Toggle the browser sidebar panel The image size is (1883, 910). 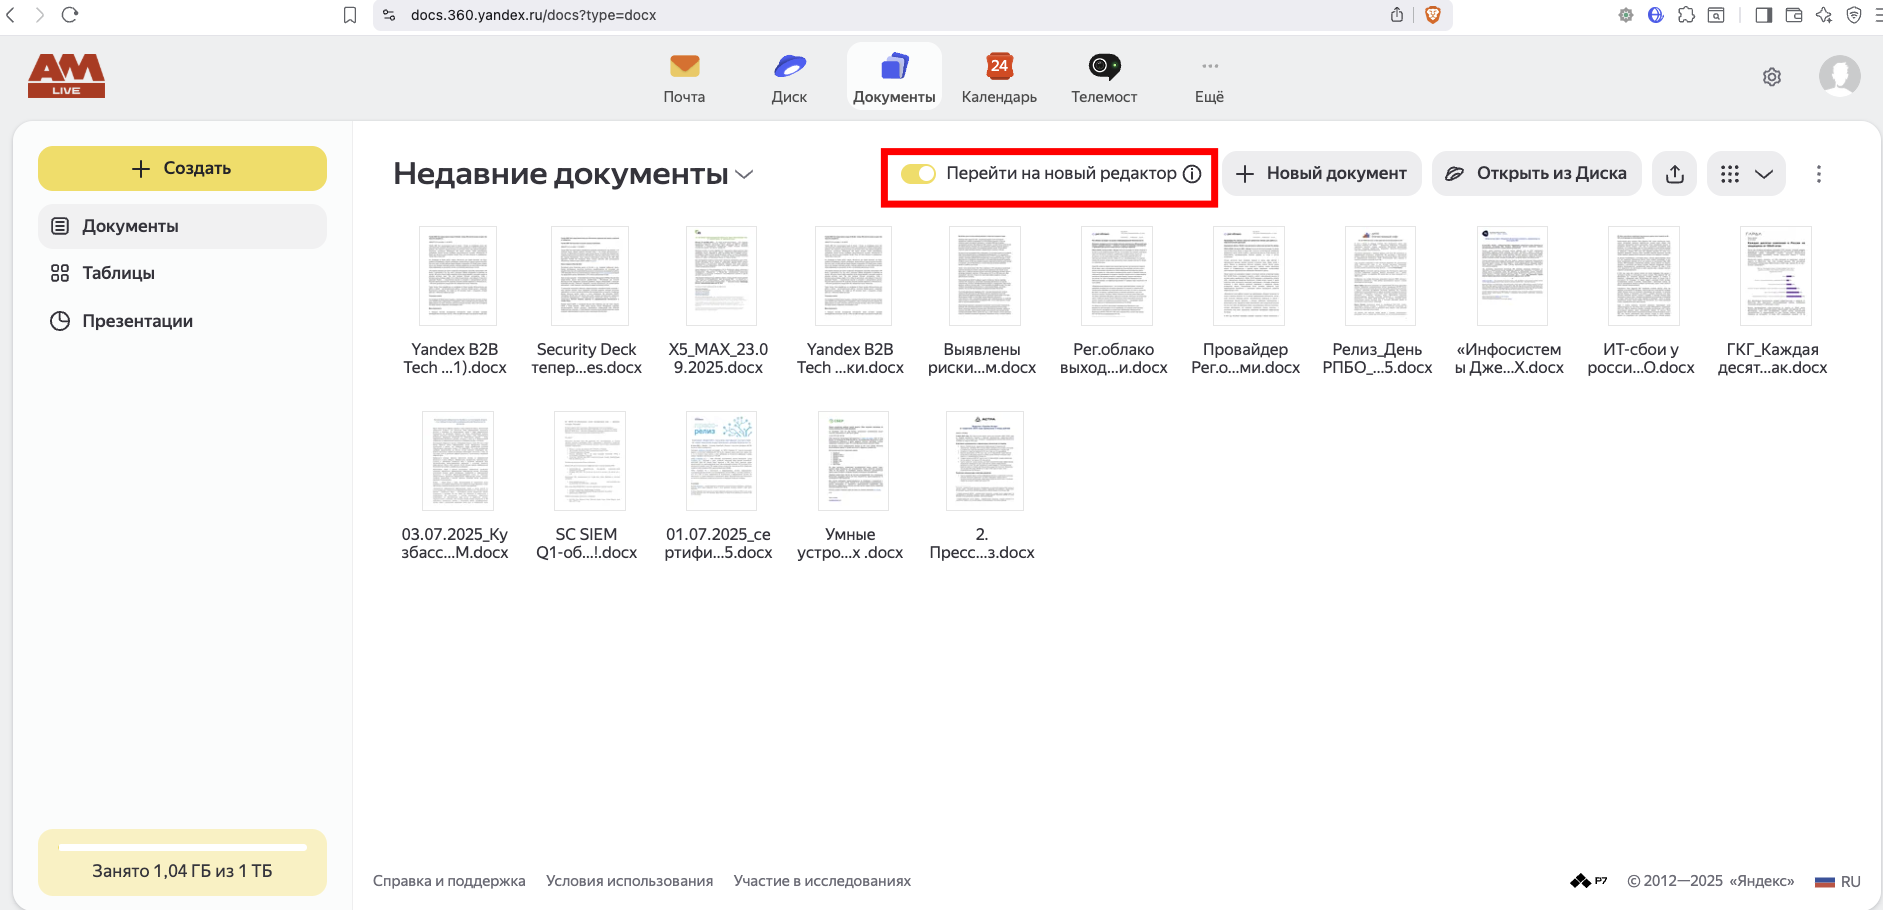(1764, 15)
